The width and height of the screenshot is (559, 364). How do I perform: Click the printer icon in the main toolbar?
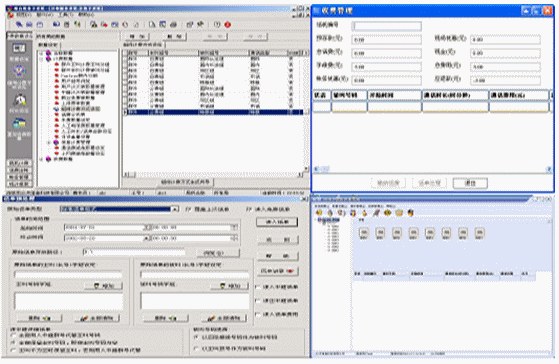(173, 24)
